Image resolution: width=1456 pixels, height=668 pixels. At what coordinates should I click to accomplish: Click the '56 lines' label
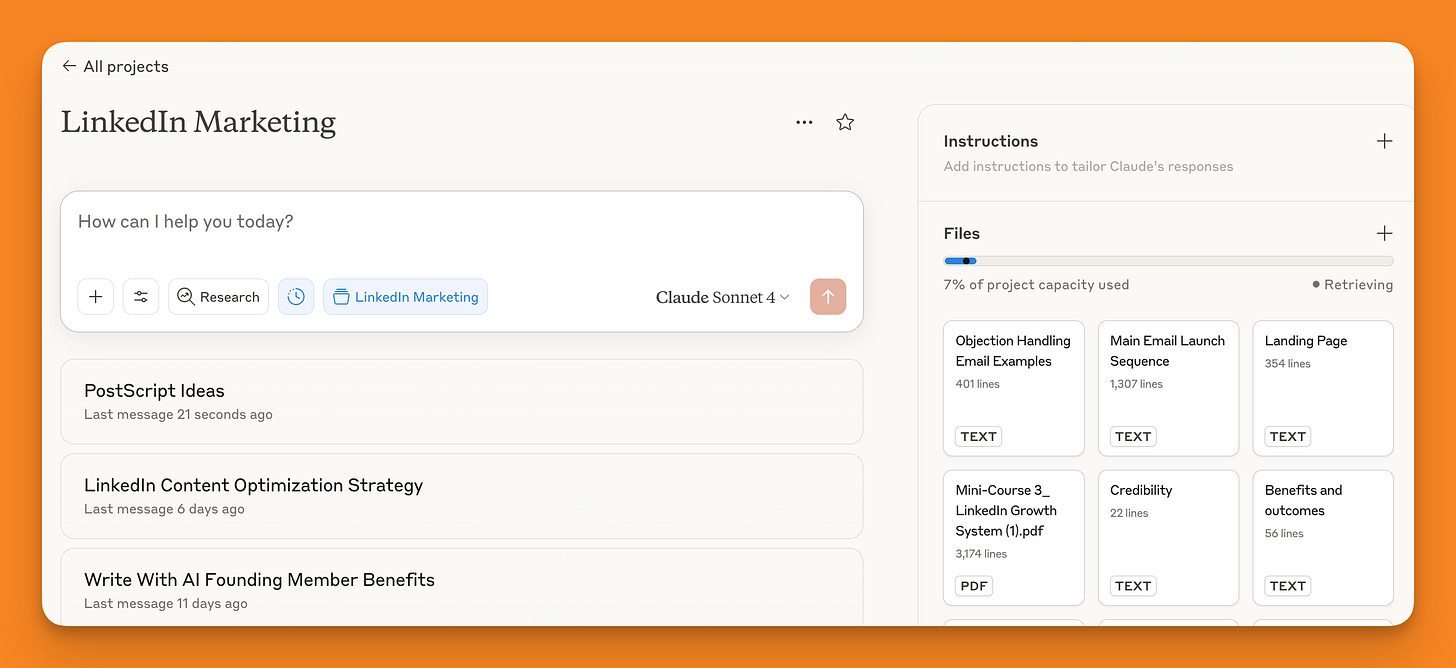(1285, 534)
